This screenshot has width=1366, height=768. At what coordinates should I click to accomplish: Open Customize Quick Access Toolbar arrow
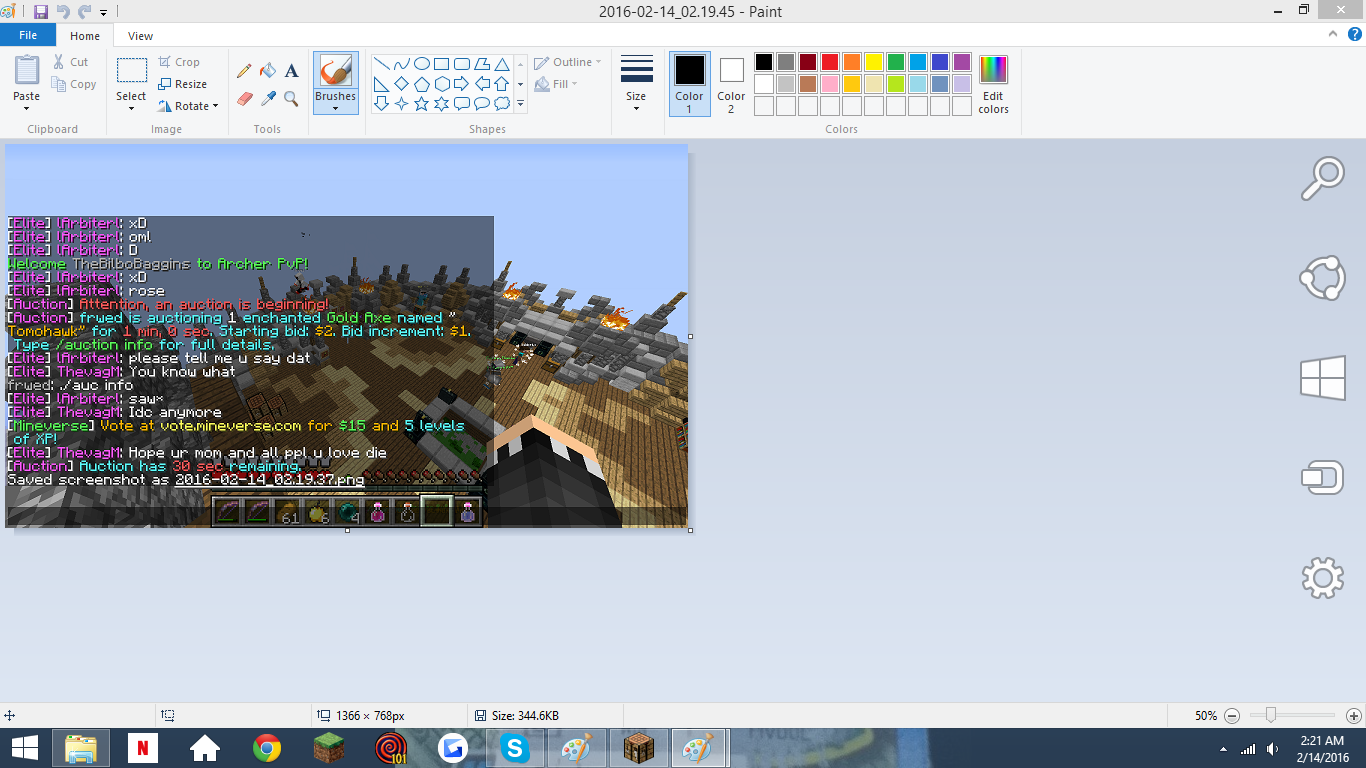pos(104,13)
